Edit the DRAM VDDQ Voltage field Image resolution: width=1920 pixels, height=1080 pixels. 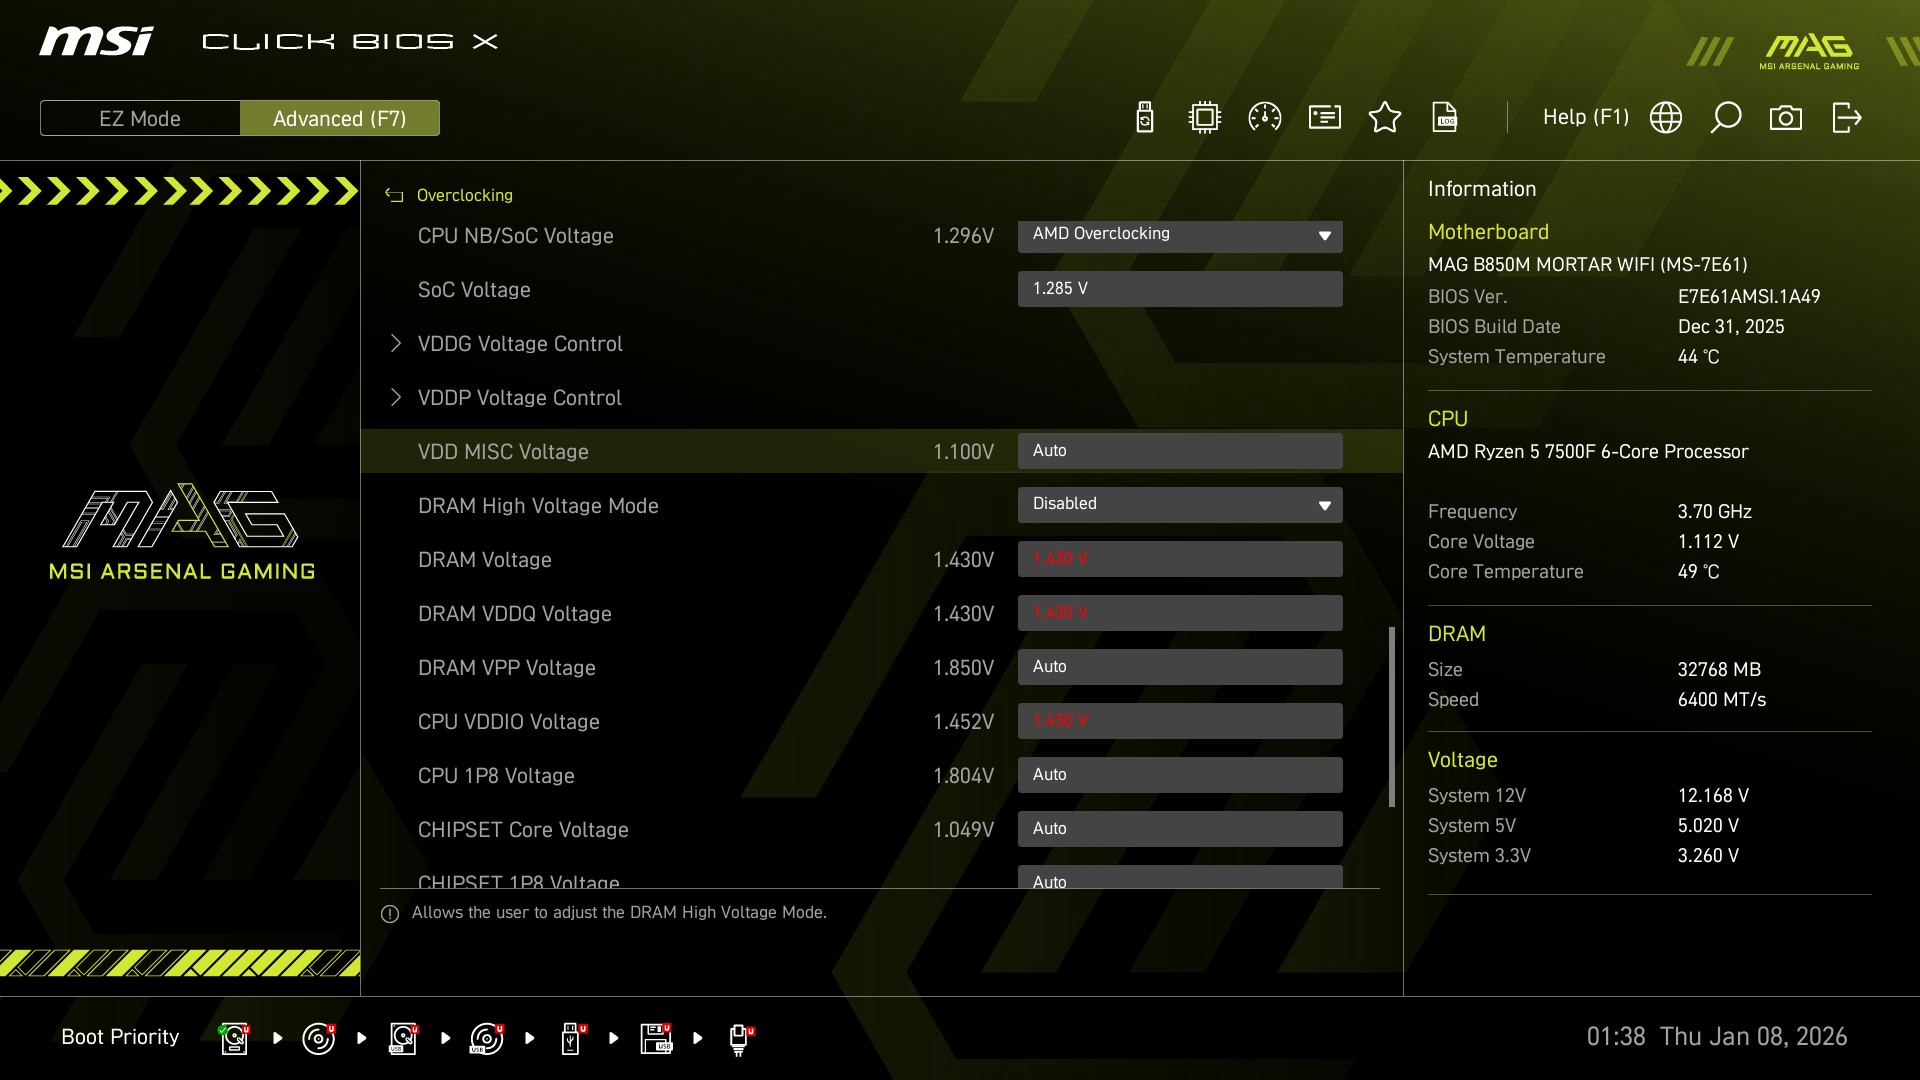[1180, 613]
